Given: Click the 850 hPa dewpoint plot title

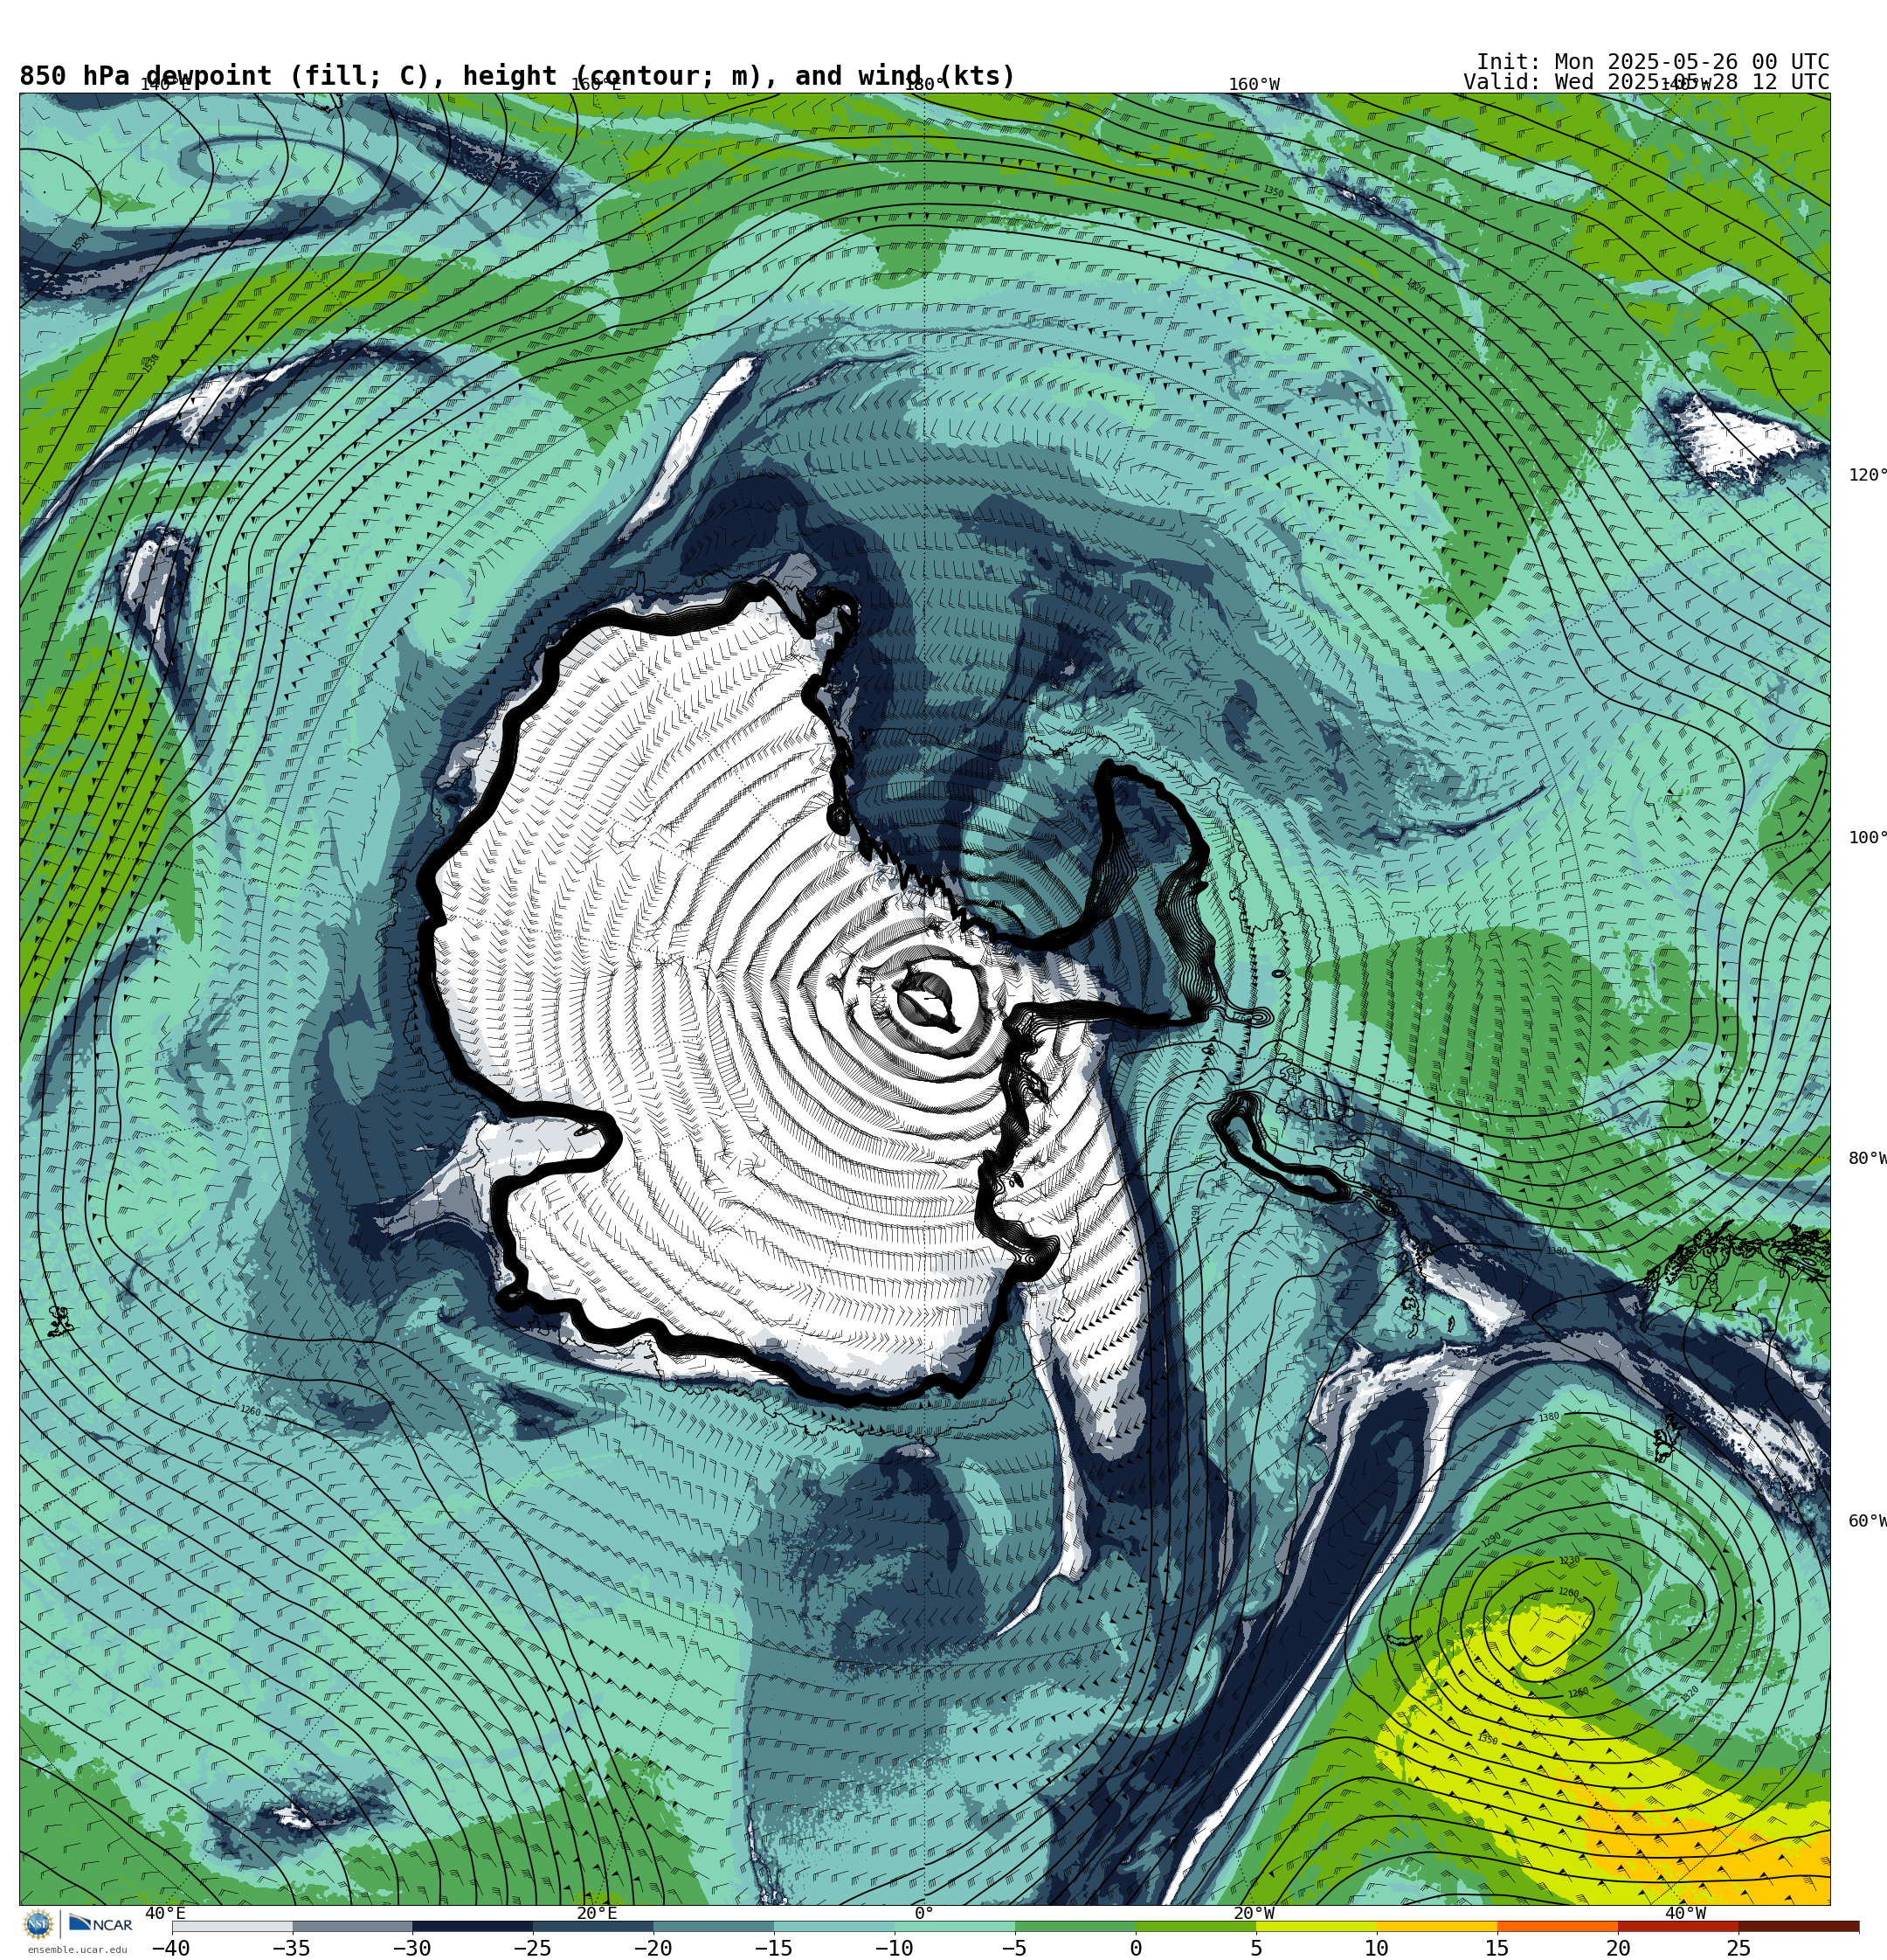Looking at the screenshot, I should coord(517,76).
